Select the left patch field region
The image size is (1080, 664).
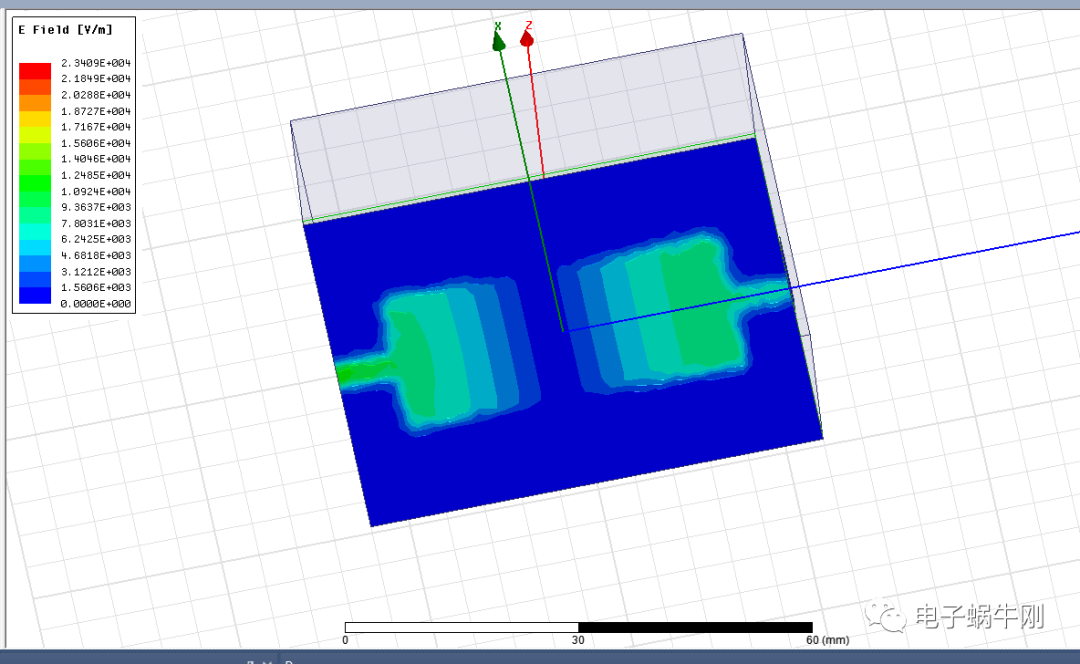tap(450, 360)
